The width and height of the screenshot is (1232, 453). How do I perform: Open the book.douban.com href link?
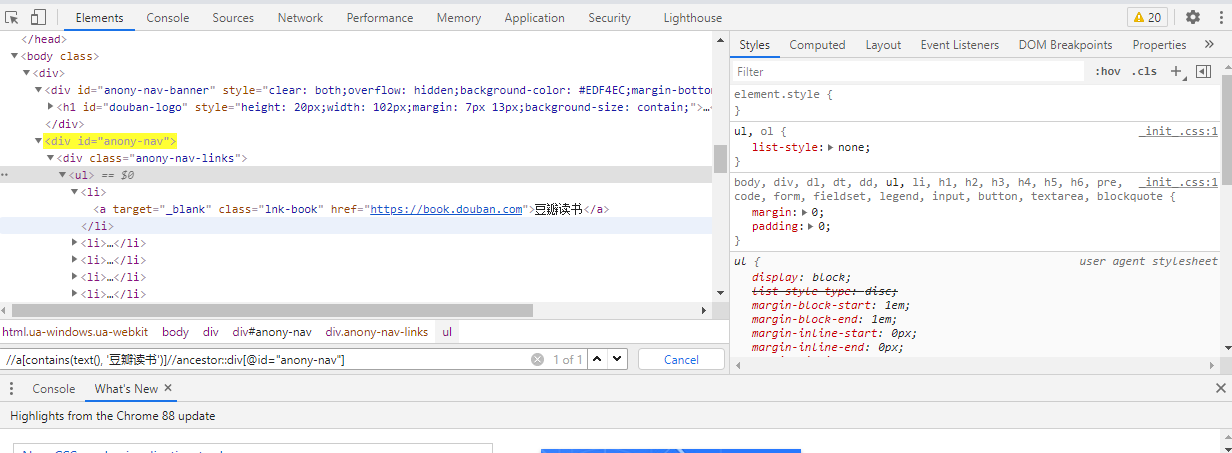[447, 210]
